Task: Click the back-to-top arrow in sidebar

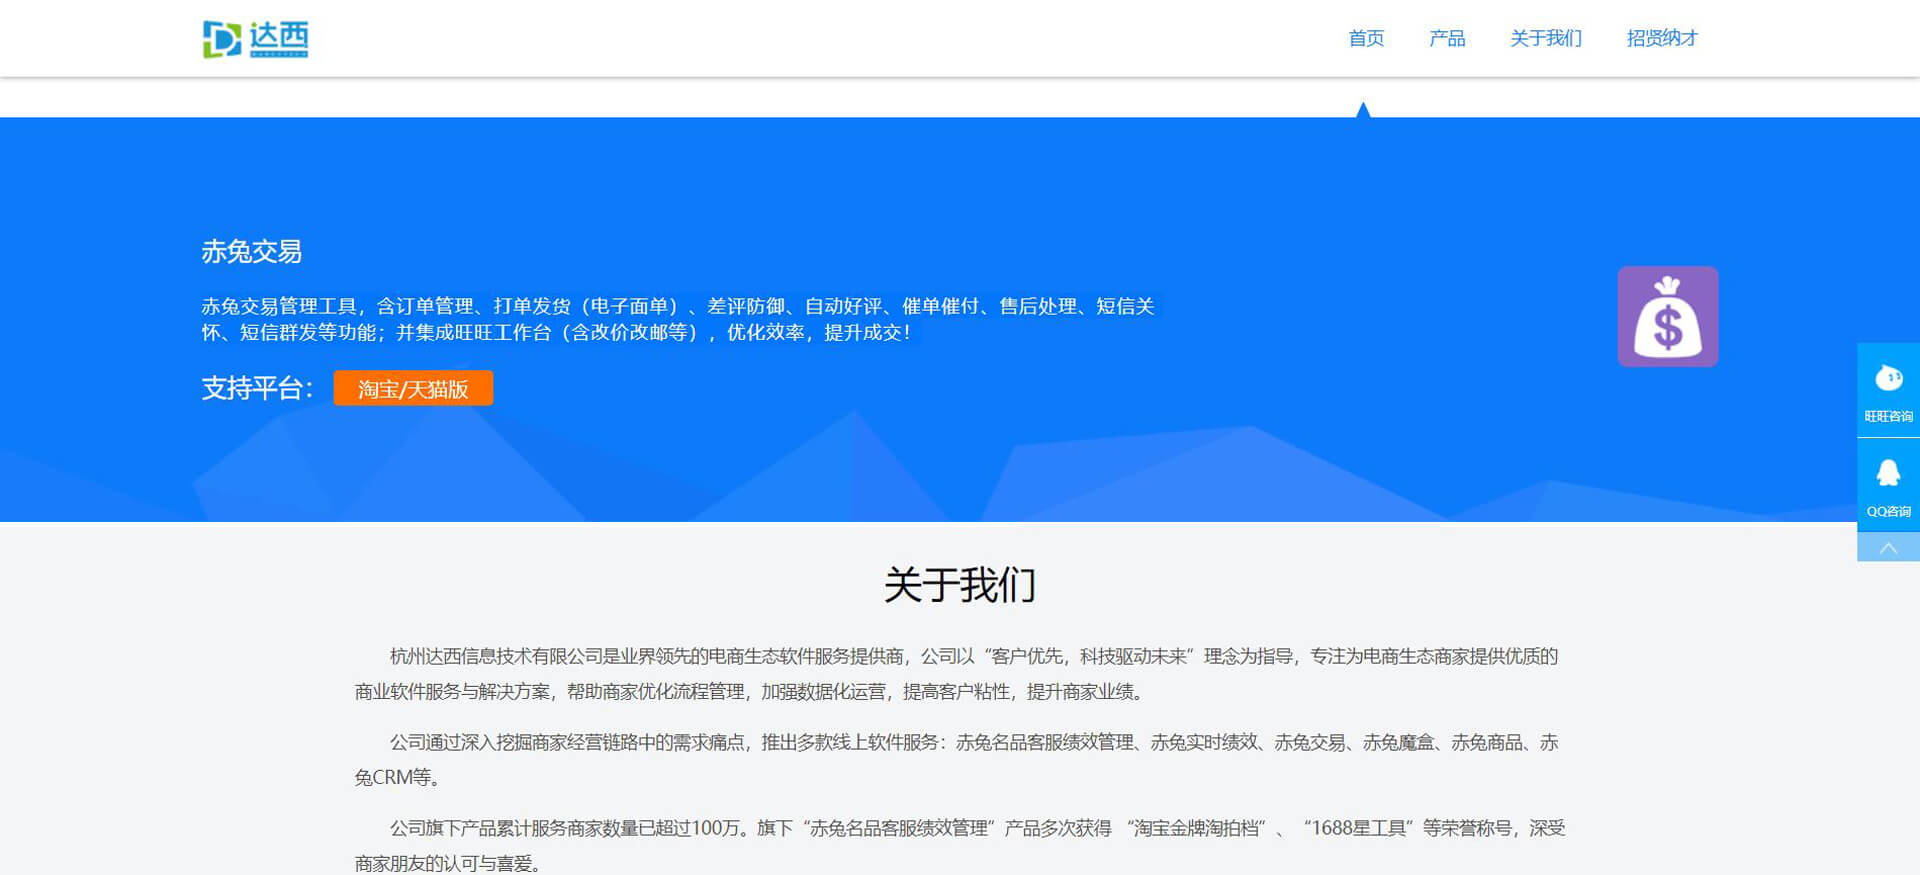Action: coord(1888,548)
